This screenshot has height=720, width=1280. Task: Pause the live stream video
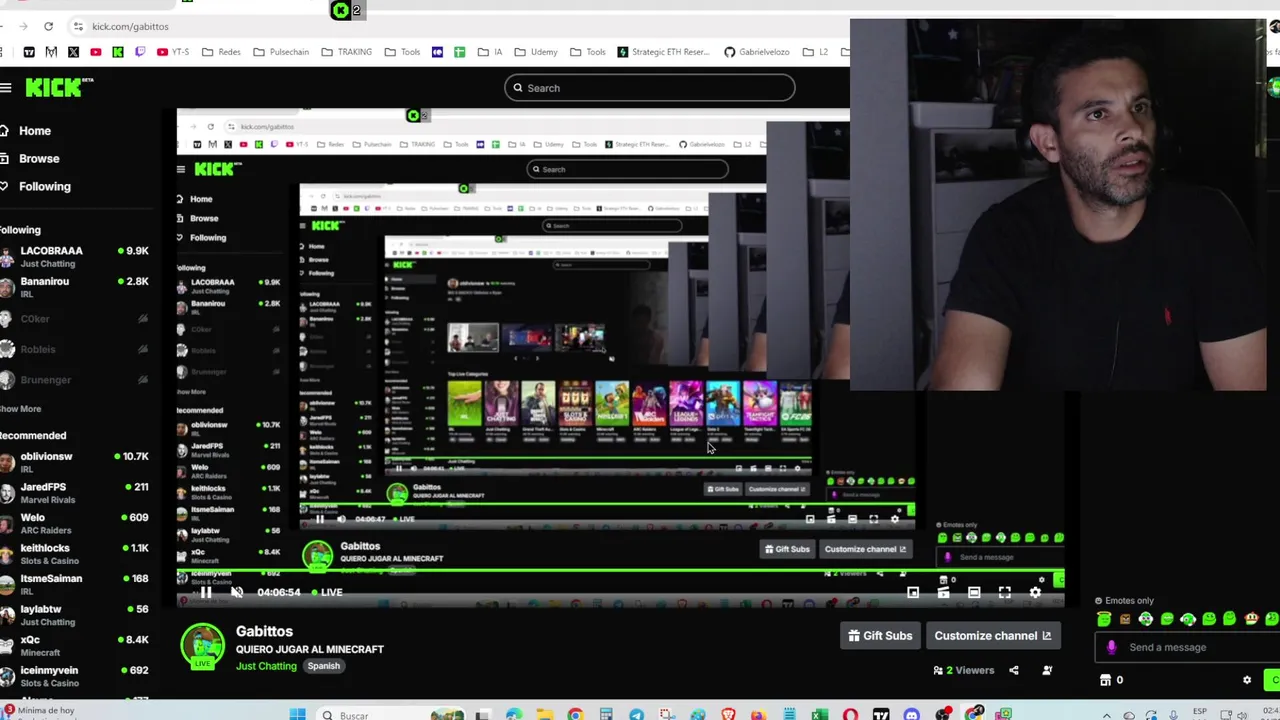tap(205, 592)
